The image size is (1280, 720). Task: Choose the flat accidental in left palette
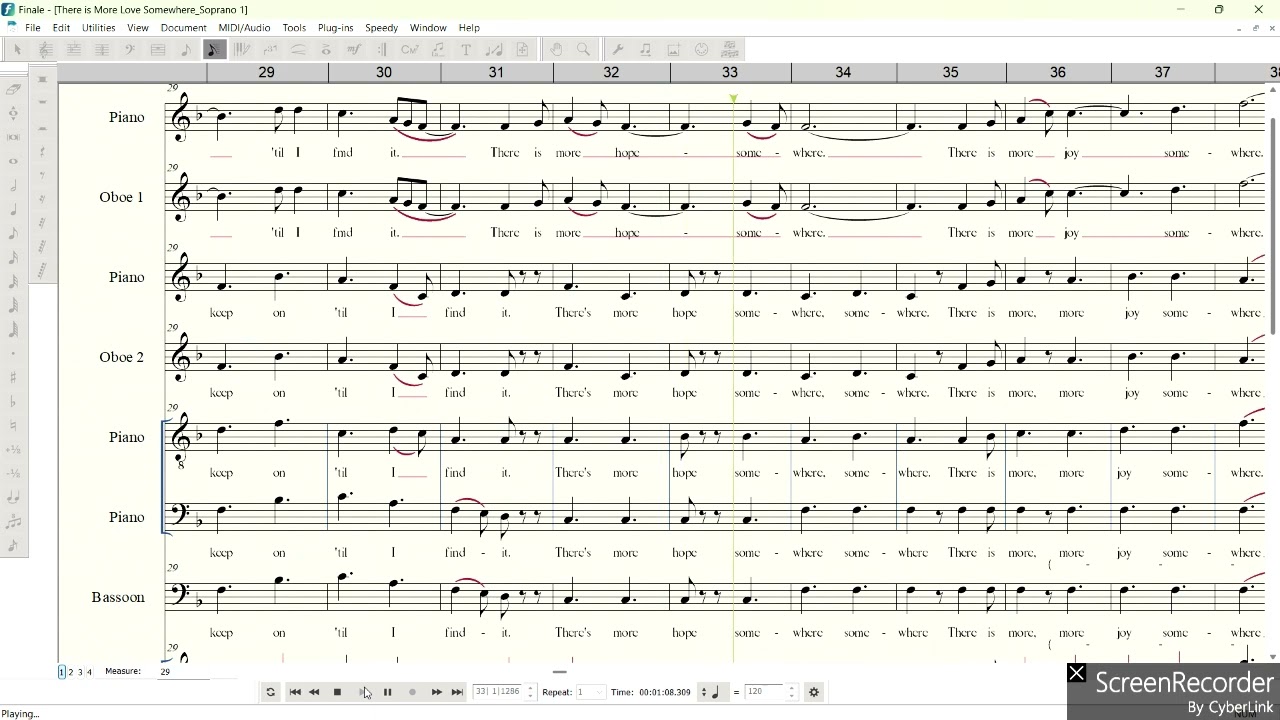[13, 401]
